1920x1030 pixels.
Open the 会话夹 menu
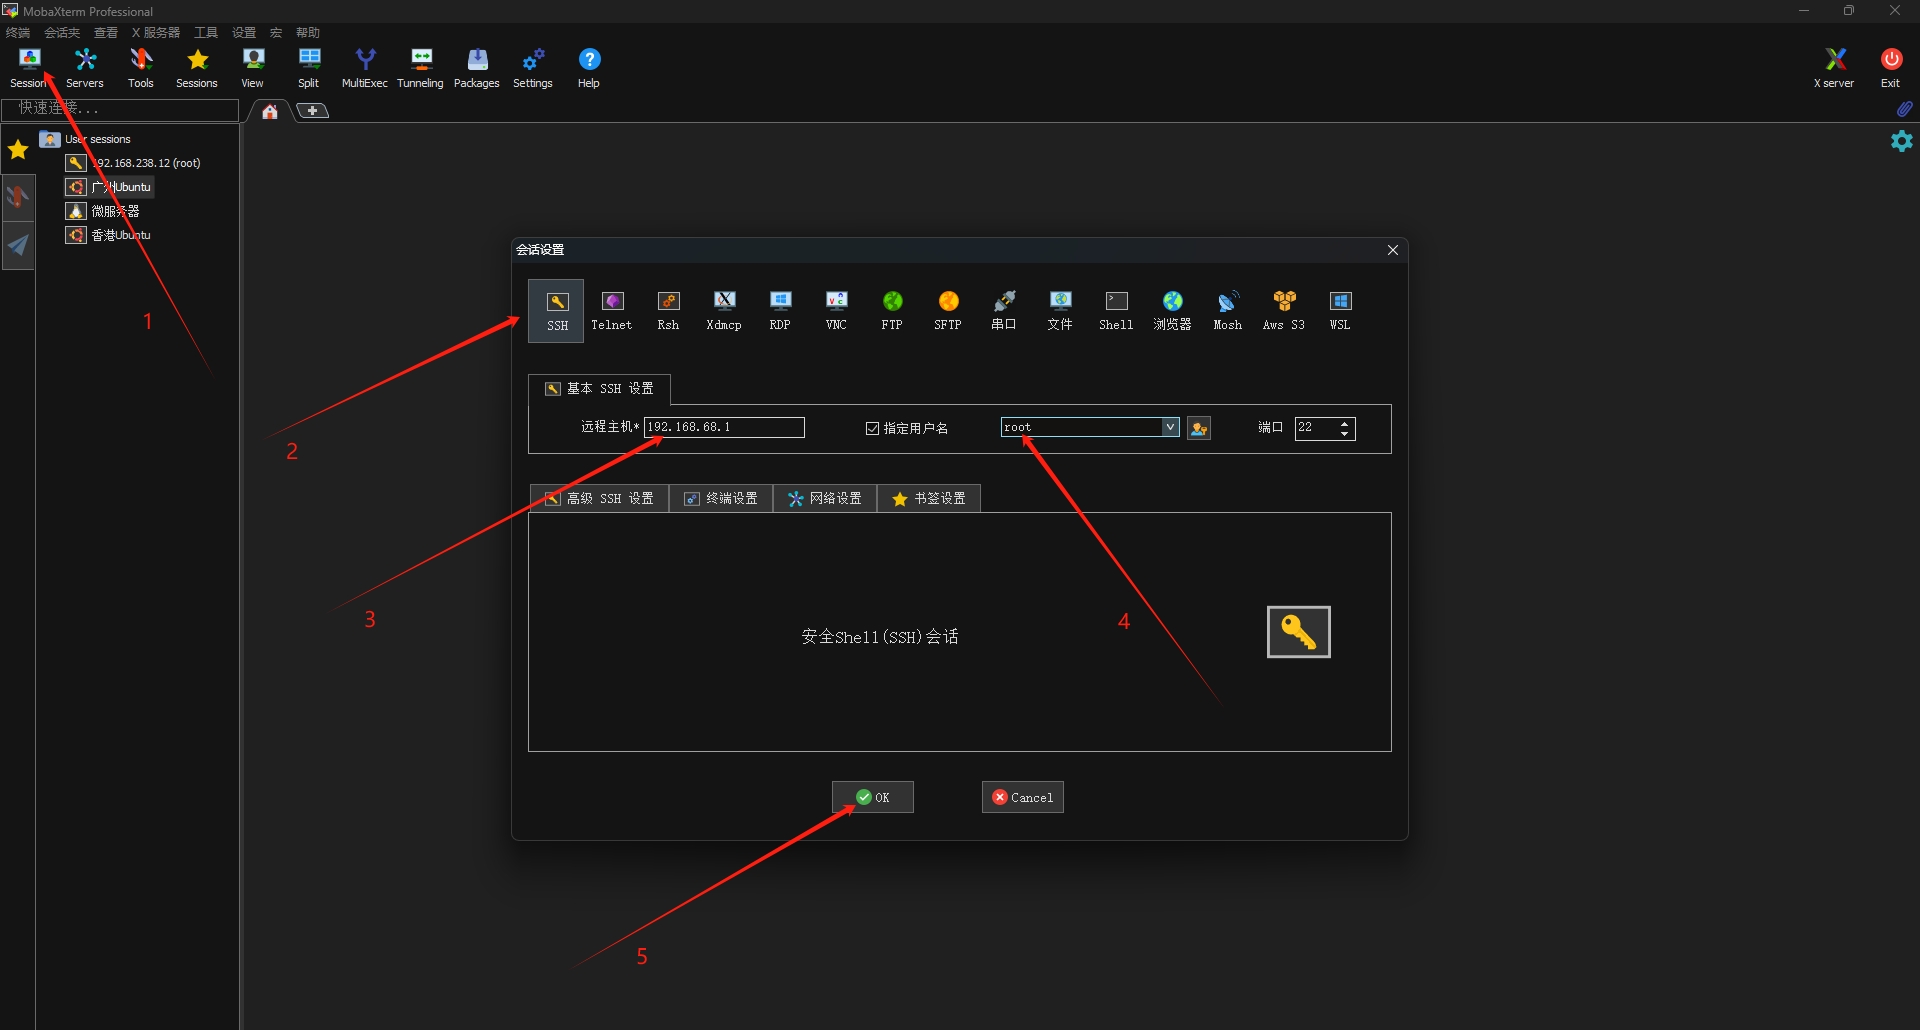[x=62, y=33]
